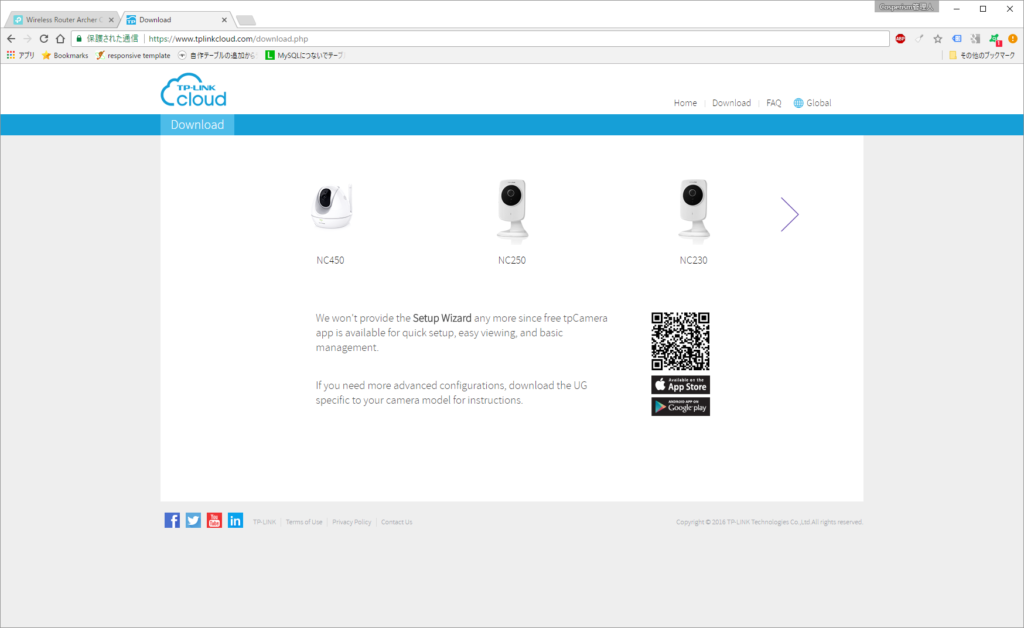Open Contact Us footer link
This screenshot has height=628, width=1024.
pos(396,522)
